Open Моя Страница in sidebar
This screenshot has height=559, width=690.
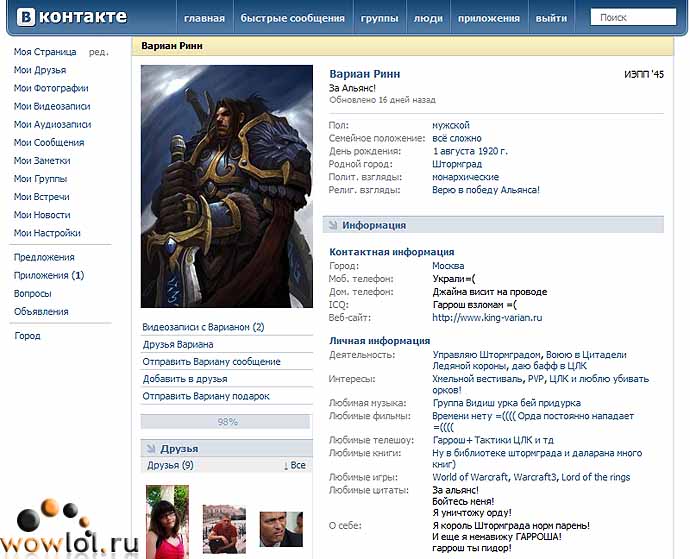tap(45, 52)
